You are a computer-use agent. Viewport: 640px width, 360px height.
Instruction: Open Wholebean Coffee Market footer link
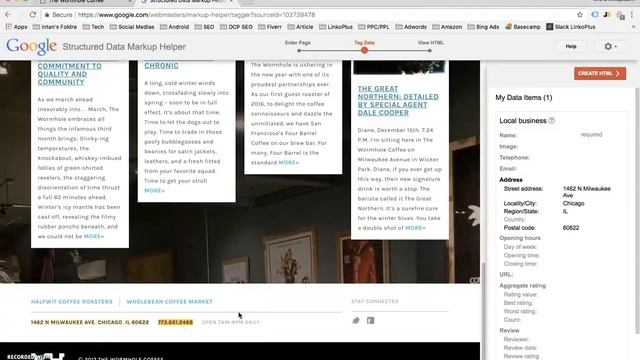(169, 302)
